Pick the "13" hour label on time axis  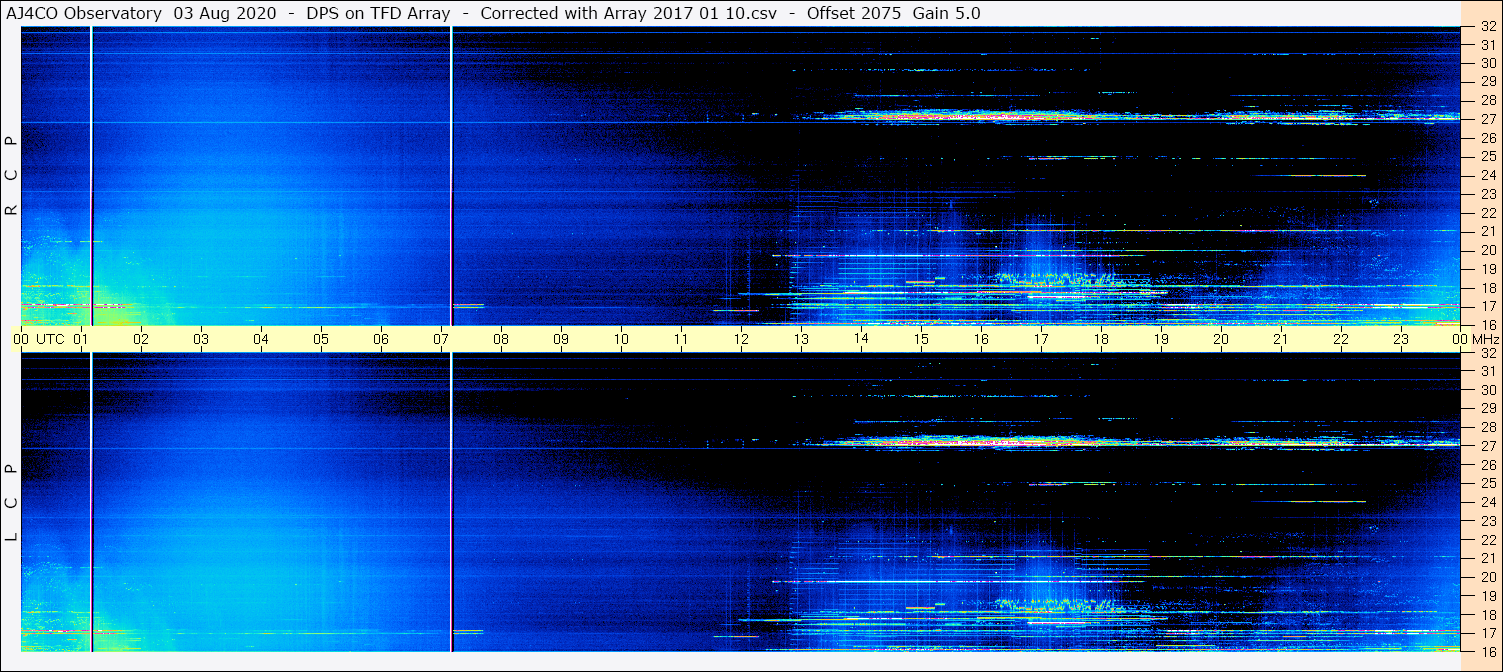[801, 339]
